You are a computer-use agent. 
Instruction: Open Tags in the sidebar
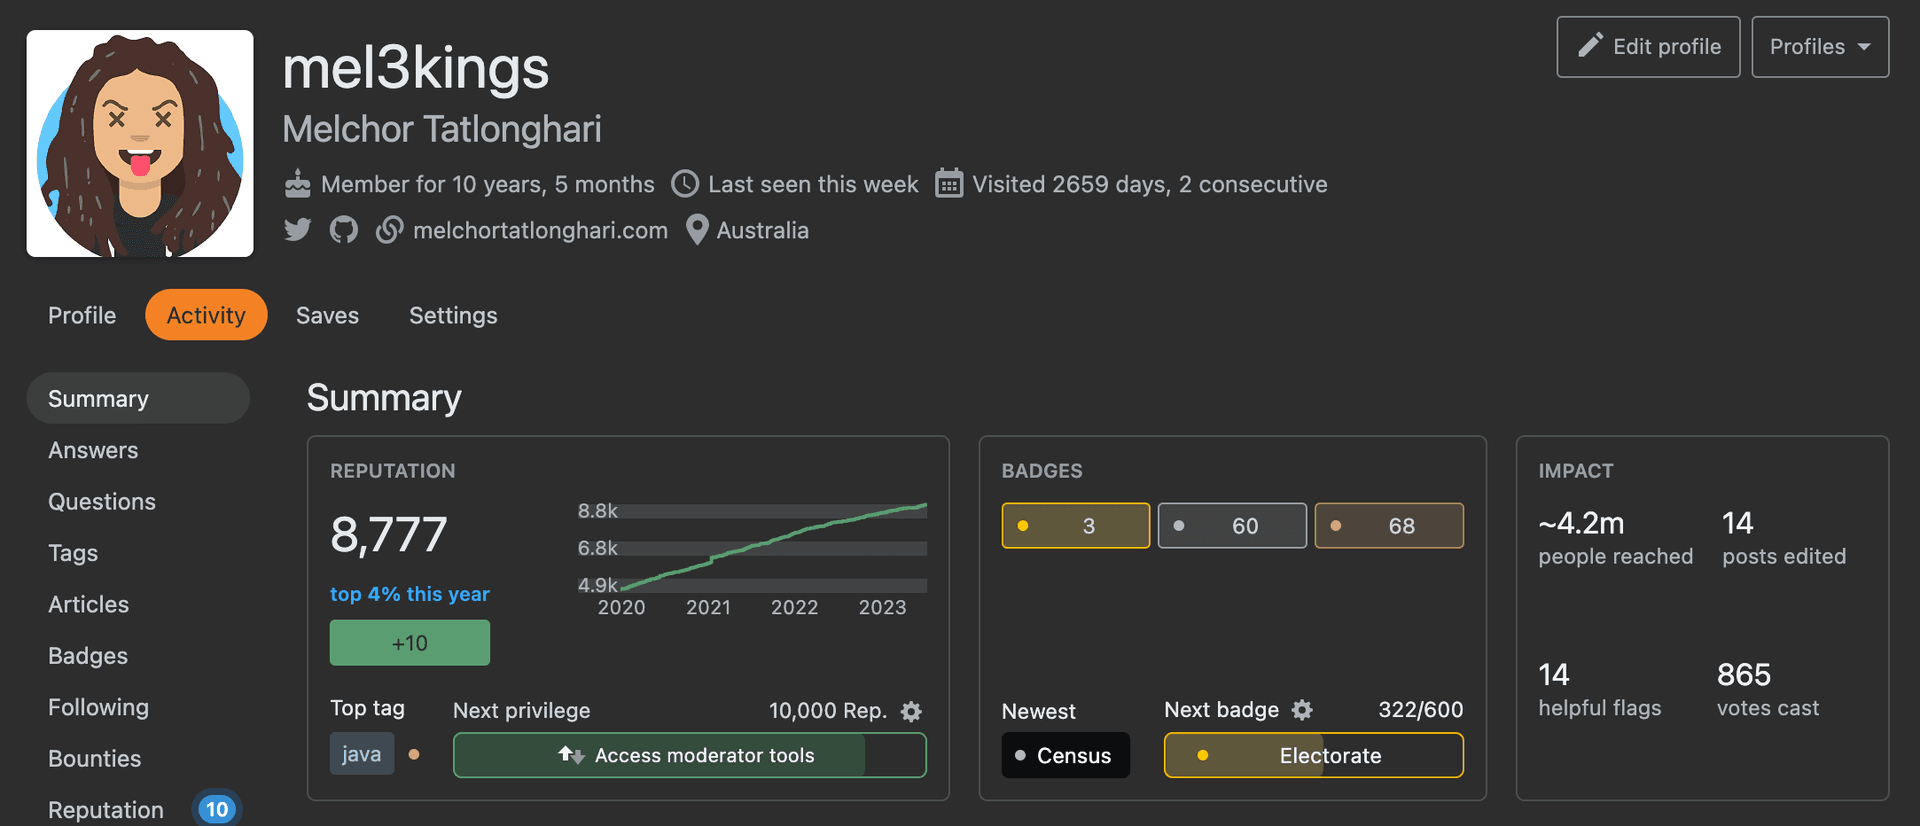[73, 553]
